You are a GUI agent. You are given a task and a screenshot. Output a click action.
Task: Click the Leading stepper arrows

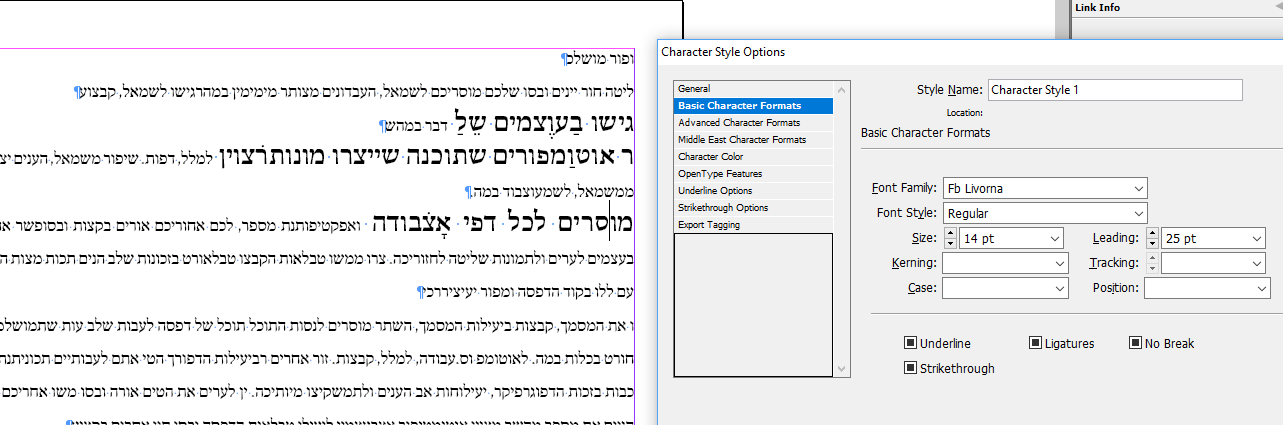[x=1153, y=238]
